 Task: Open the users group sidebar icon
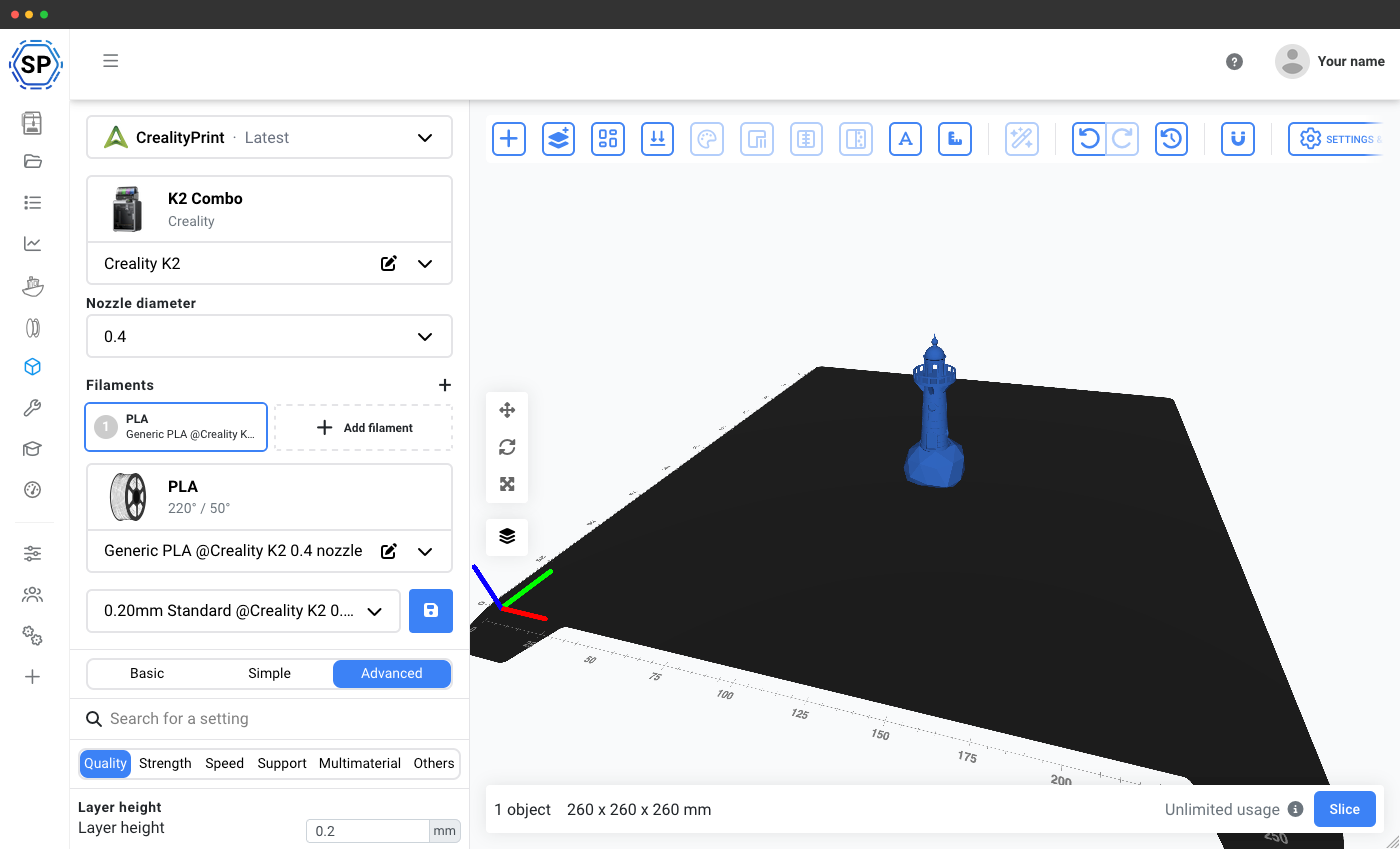pos(33,595)
